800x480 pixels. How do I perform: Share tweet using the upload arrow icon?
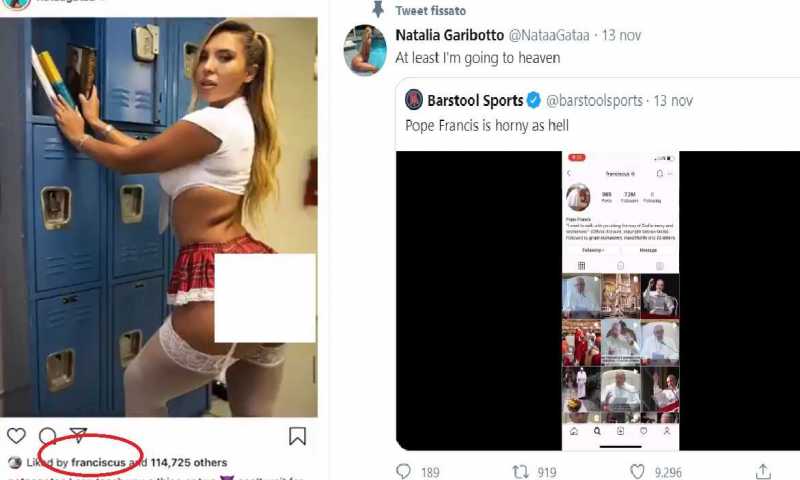(763, 472)
